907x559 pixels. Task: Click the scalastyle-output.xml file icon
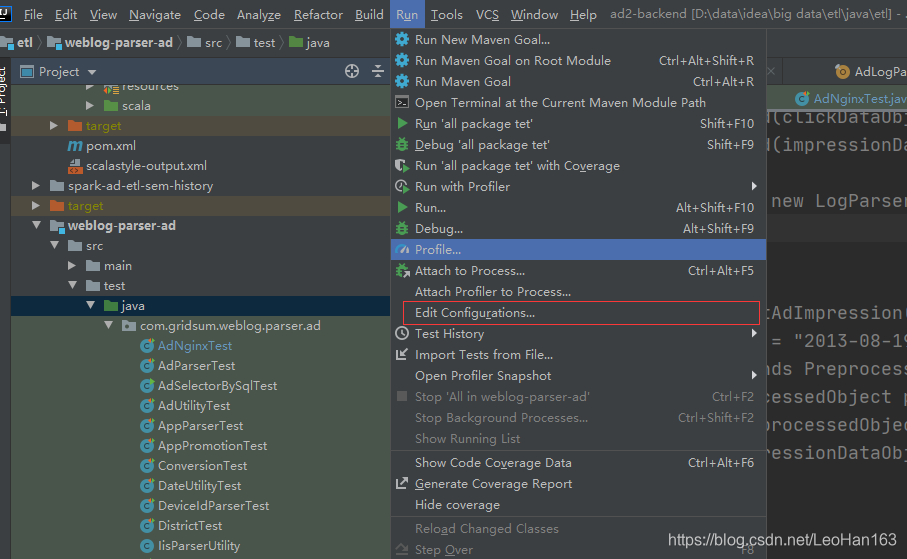75,166
